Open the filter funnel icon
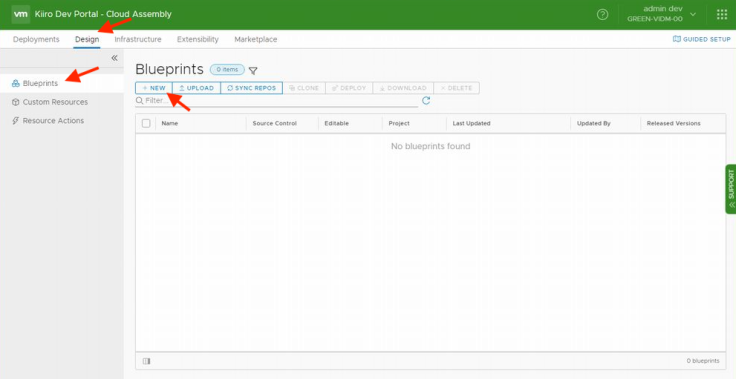Image resolution: width=736 pixels, height=379 pixels. [253, 71]
